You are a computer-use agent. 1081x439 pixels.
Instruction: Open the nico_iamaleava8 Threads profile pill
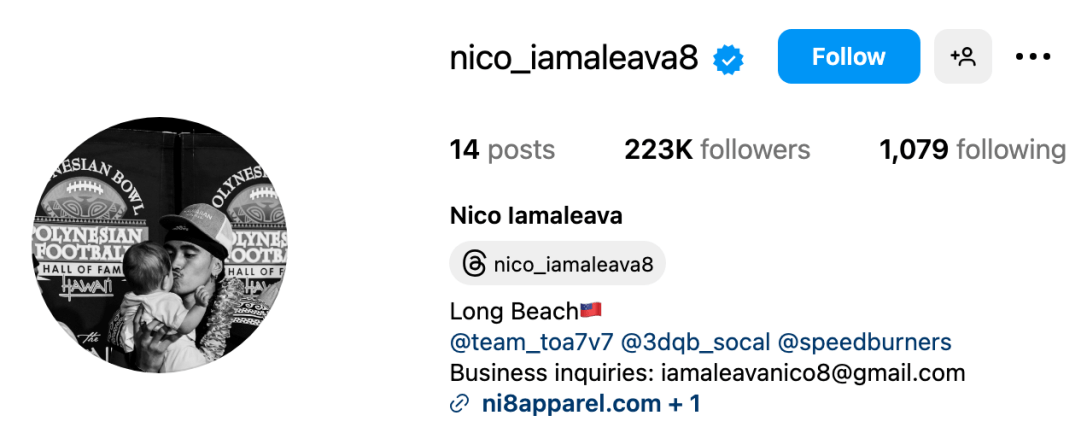(558, 263)
